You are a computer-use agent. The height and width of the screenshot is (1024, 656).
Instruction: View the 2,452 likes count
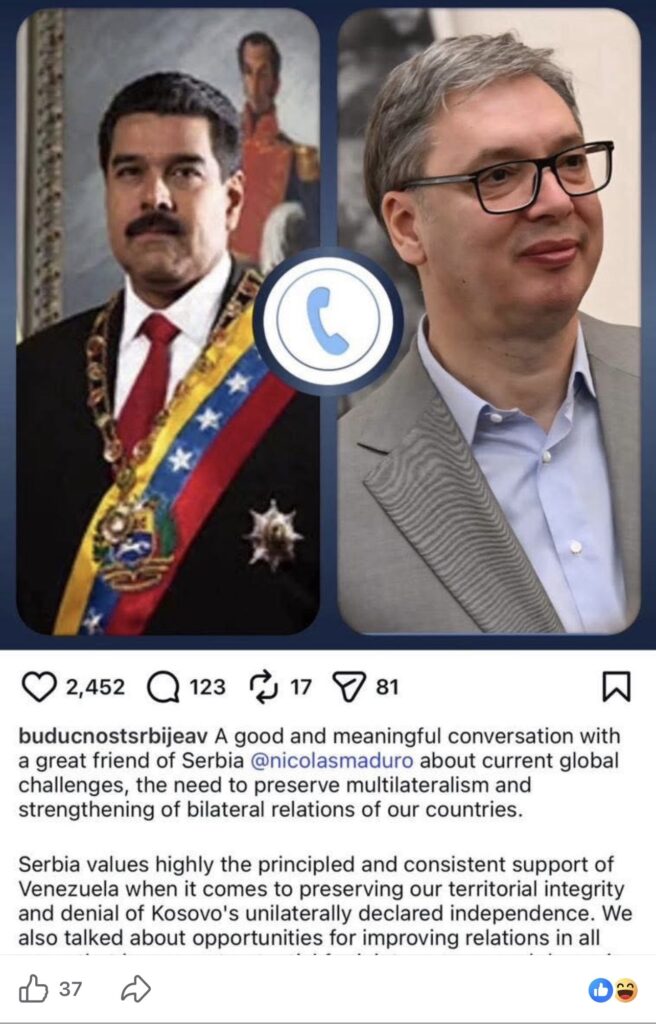(95, 687)
